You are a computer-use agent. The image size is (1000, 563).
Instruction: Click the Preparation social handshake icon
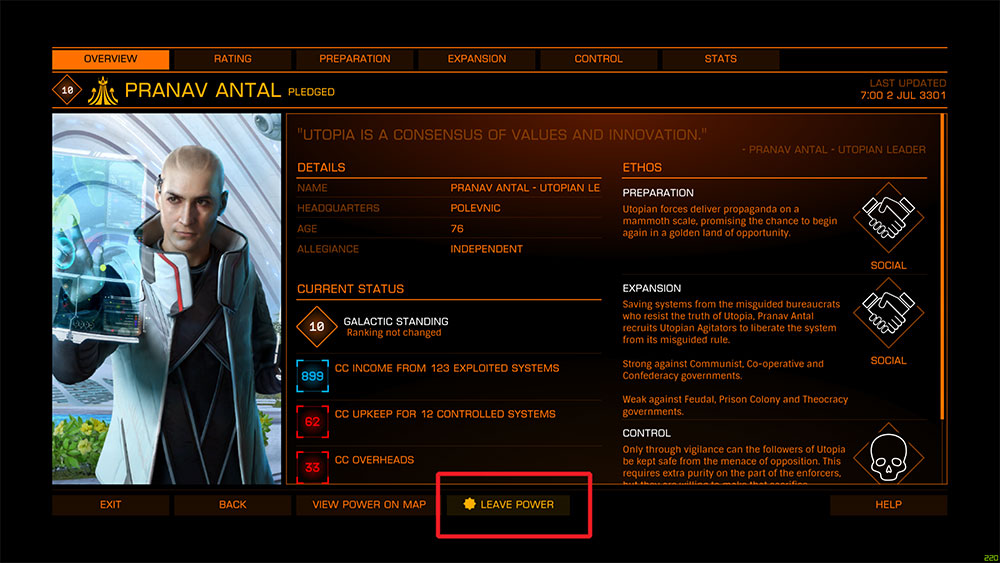point(888,217)
